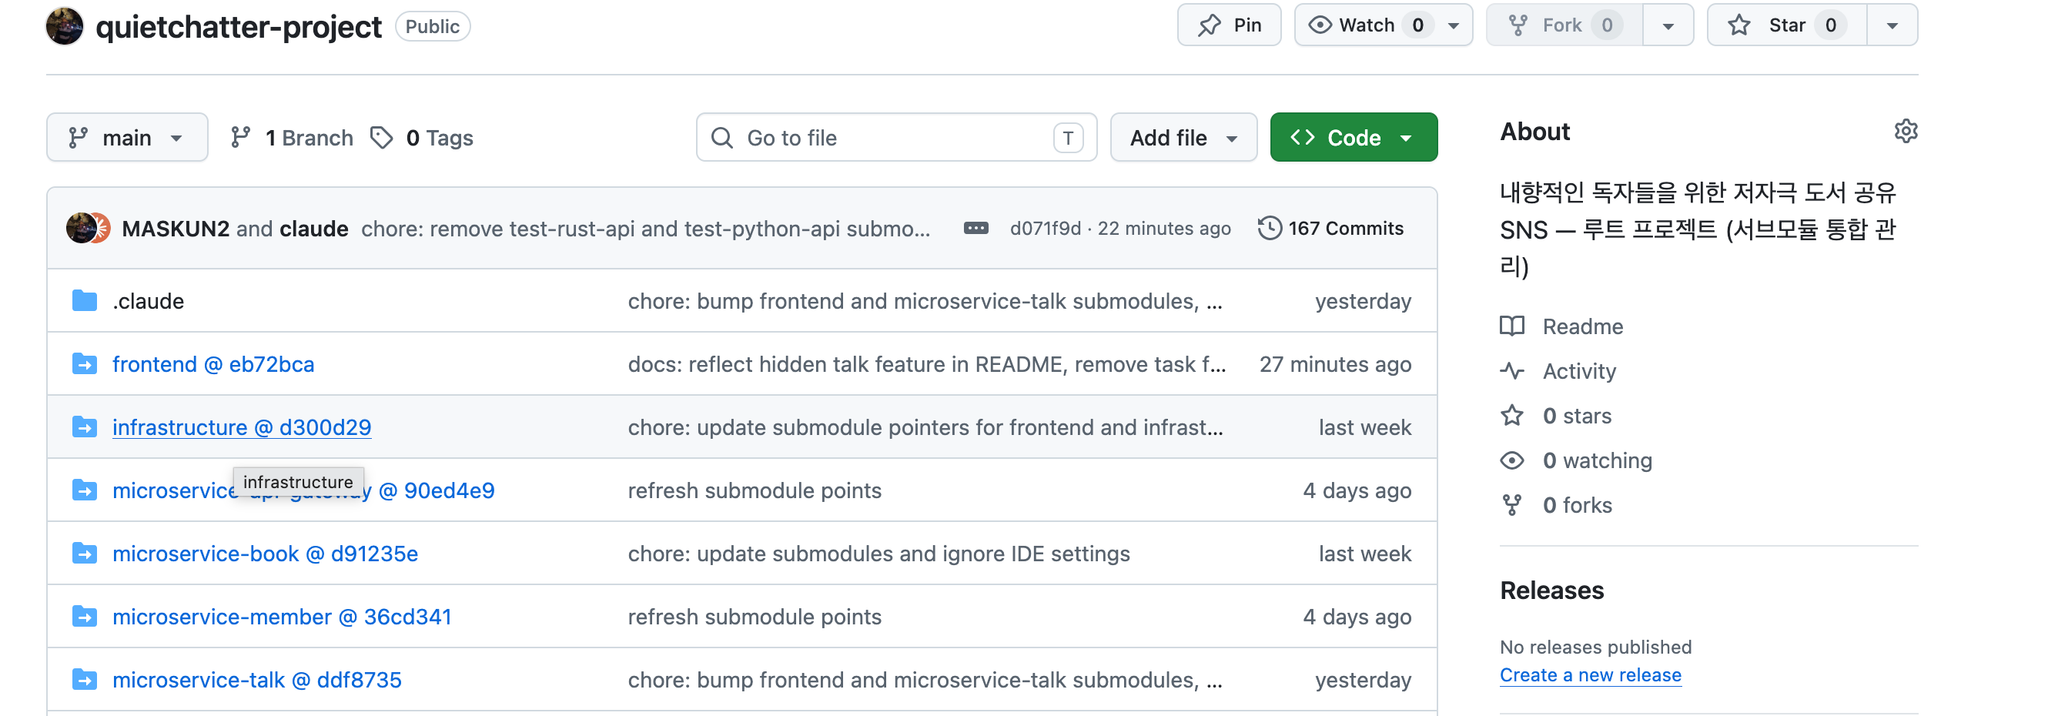Click Create a new release link
The height and width of the screenshot is (716, 2048).
pos(1590,675)
